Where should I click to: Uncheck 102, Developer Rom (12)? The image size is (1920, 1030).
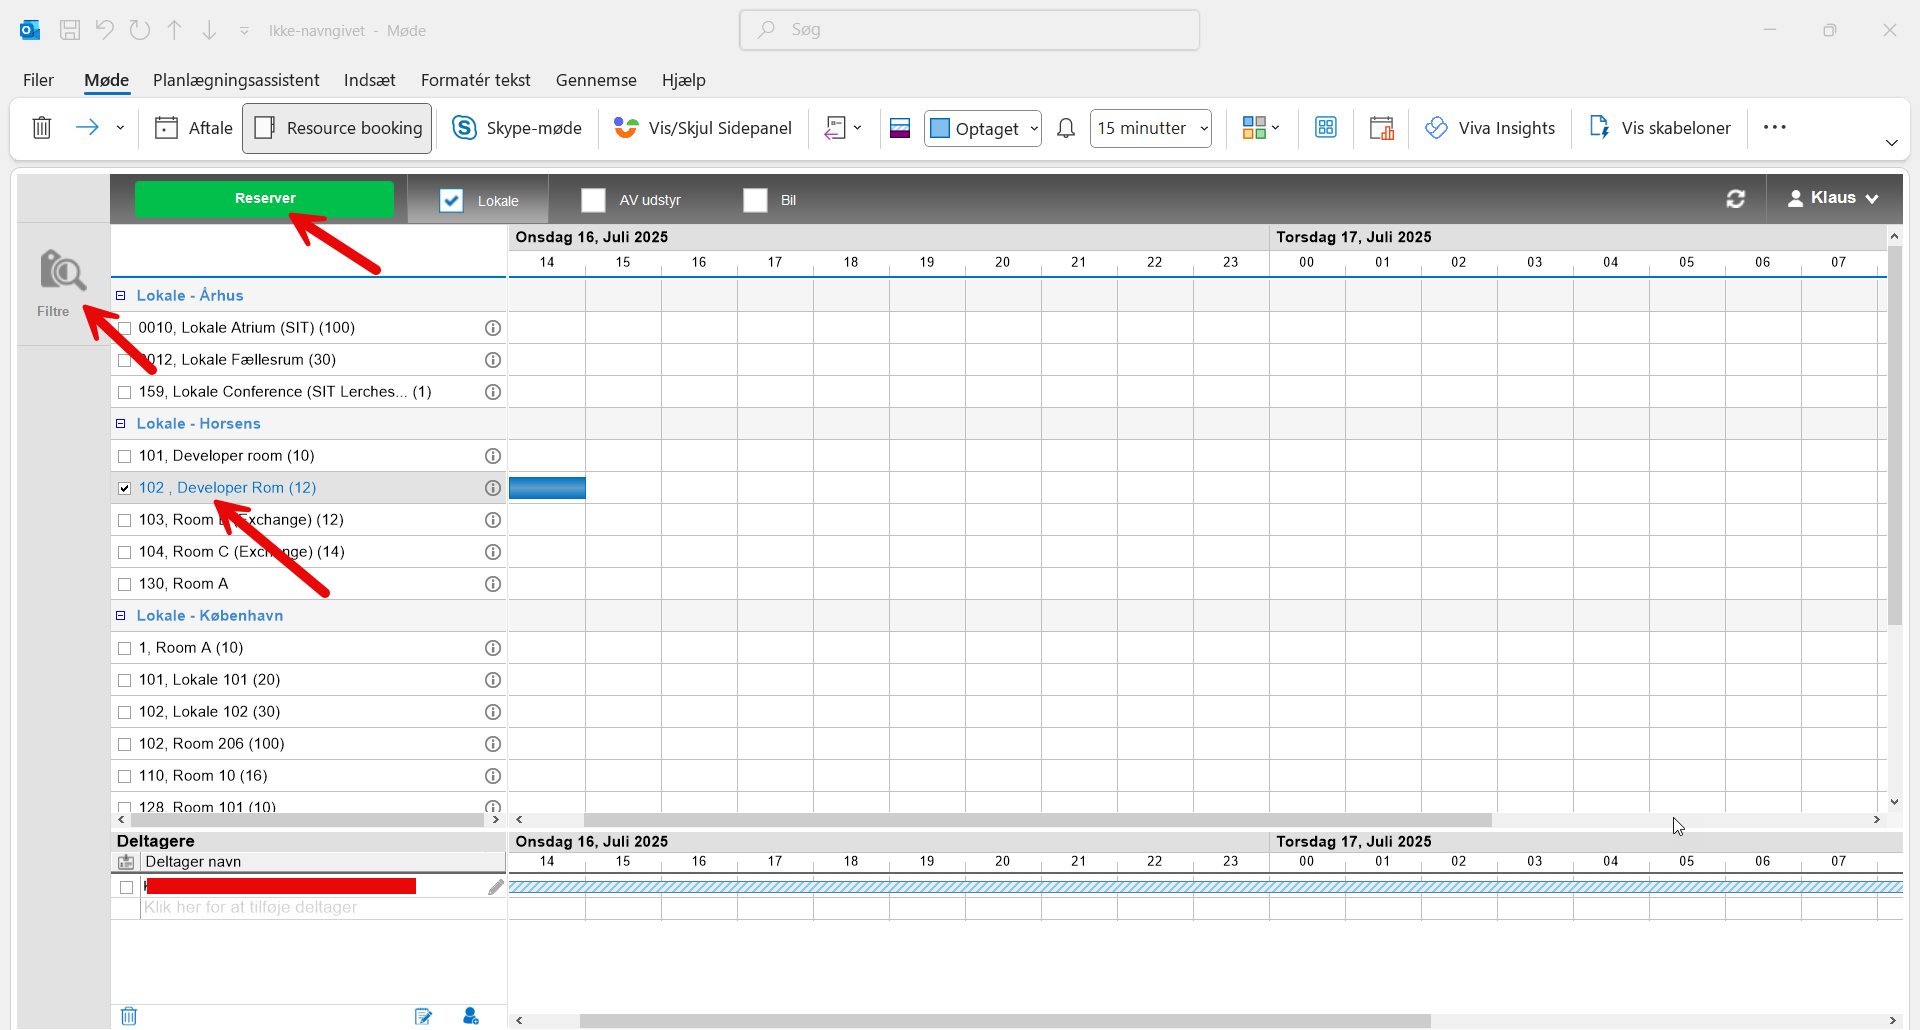pyautogui.click(x=125, y=488)
